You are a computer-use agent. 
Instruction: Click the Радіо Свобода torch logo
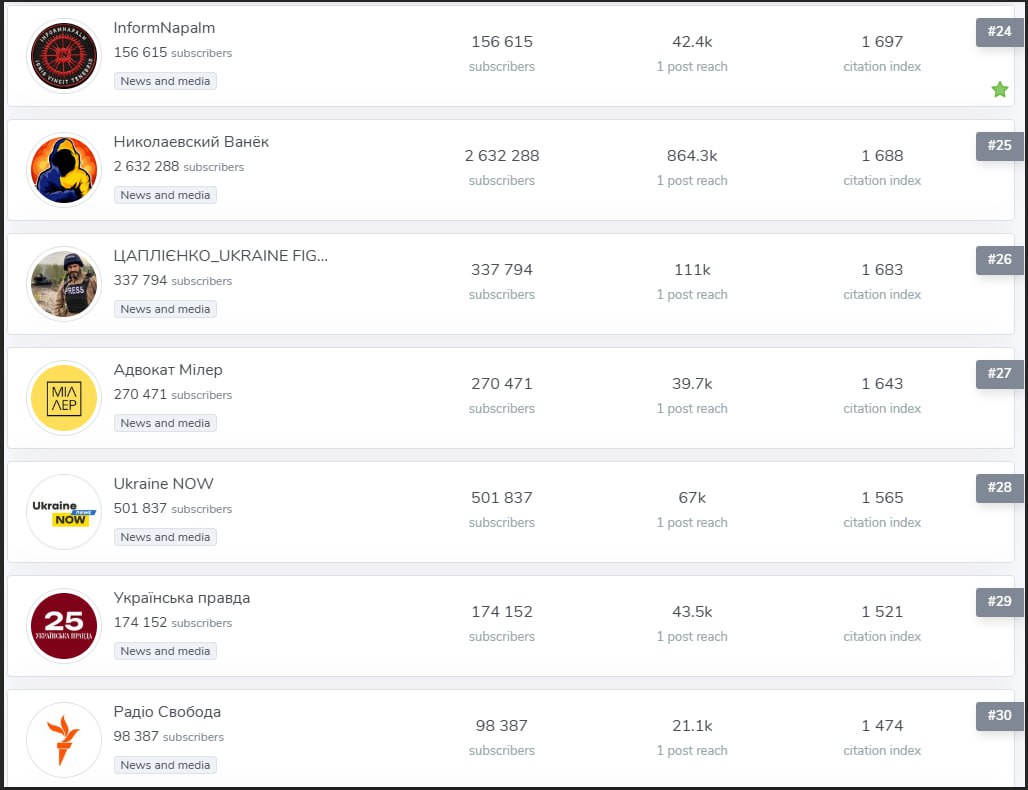tap(64, 740)
